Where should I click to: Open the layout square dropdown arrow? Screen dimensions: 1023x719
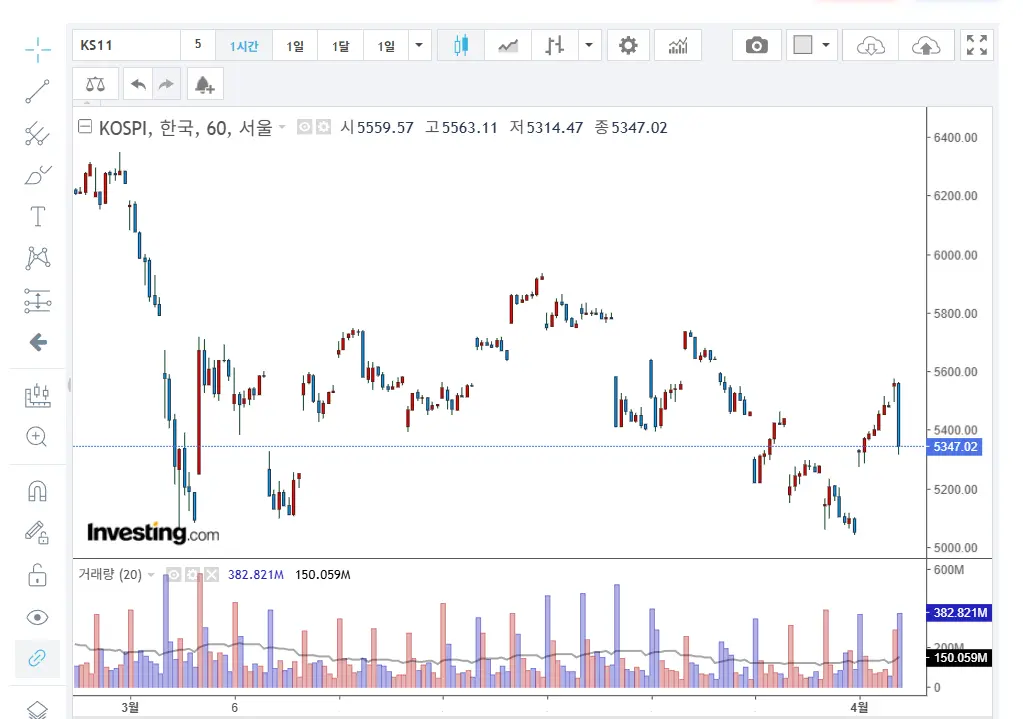[x=826, y=45]
